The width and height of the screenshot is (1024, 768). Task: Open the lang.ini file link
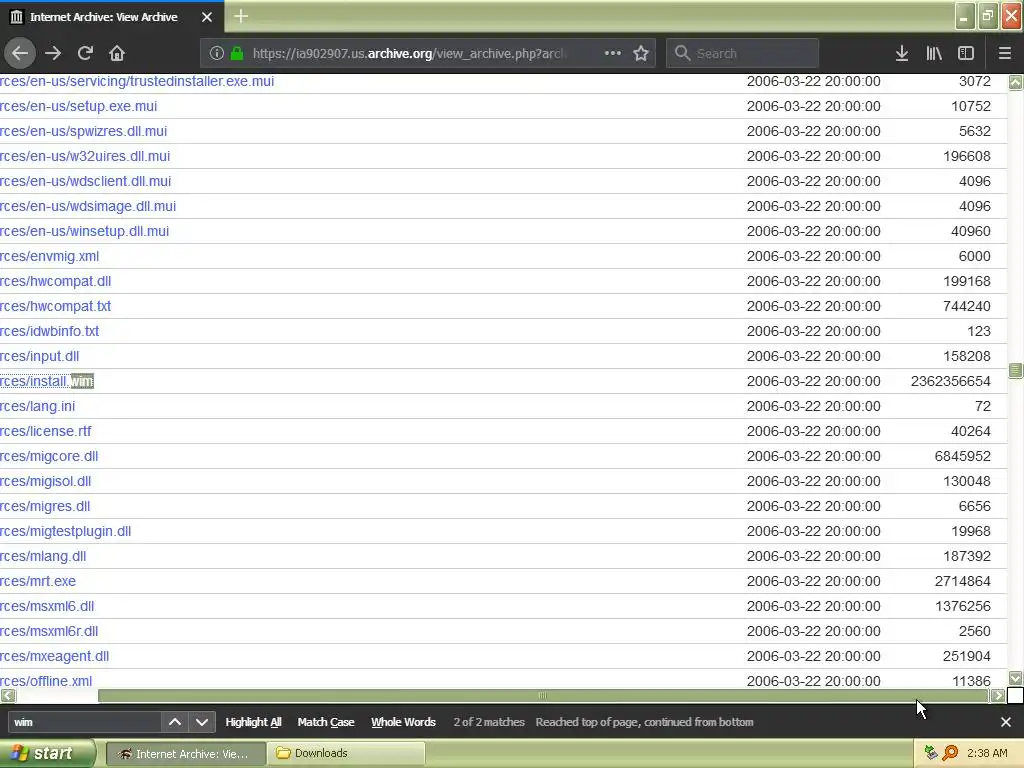[x=37, y=406]
